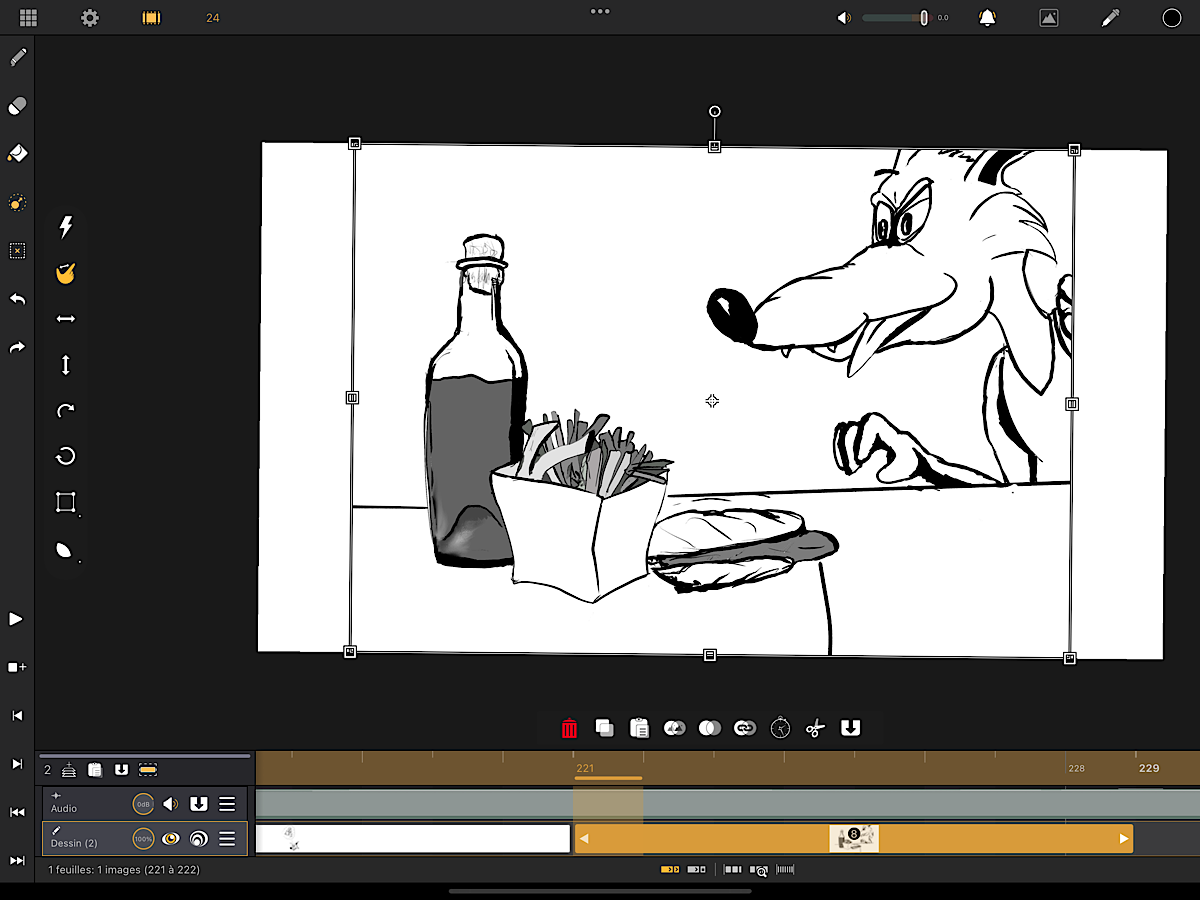This screenshot has width=1200, height=900.
Task: Import audio with Audio layer arrow
Action: click(x=199, y=804)
